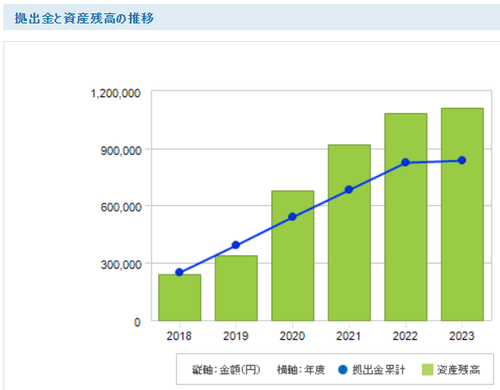The width and height of the screenshot is (500, 390).
Task: Click the 2023 x-axis year label
Action: (x=462, y=336)
